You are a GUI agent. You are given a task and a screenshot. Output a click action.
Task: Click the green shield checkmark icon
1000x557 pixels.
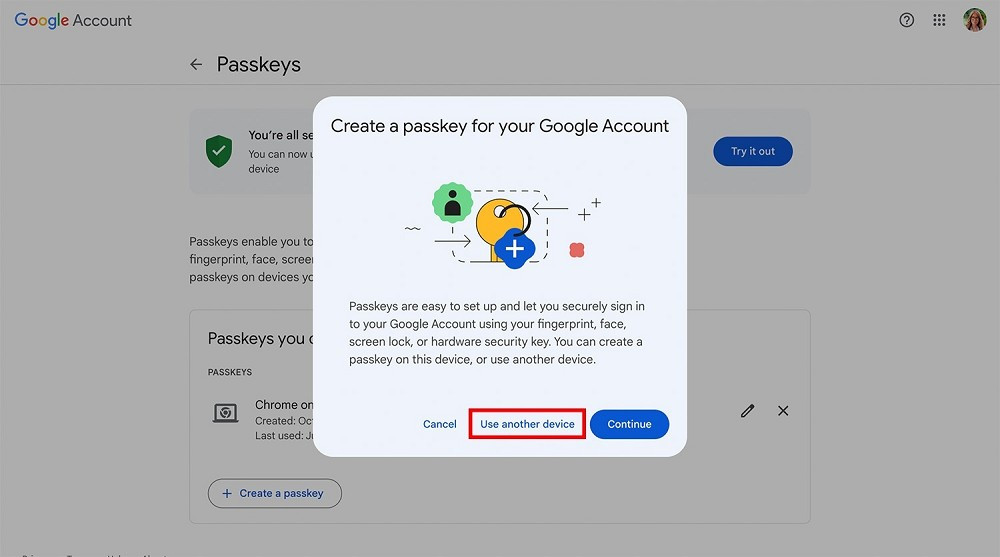tap(218, 152)
